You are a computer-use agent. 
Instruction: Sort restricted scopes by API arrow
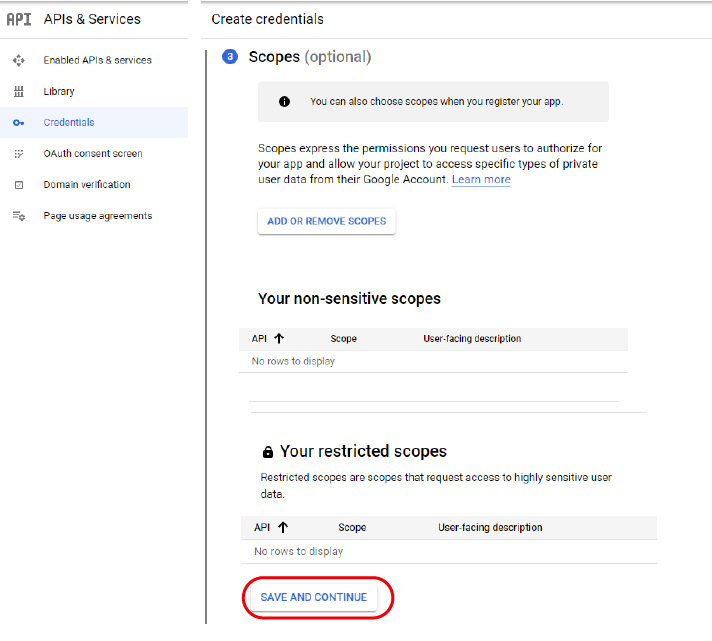click(283, 527)
